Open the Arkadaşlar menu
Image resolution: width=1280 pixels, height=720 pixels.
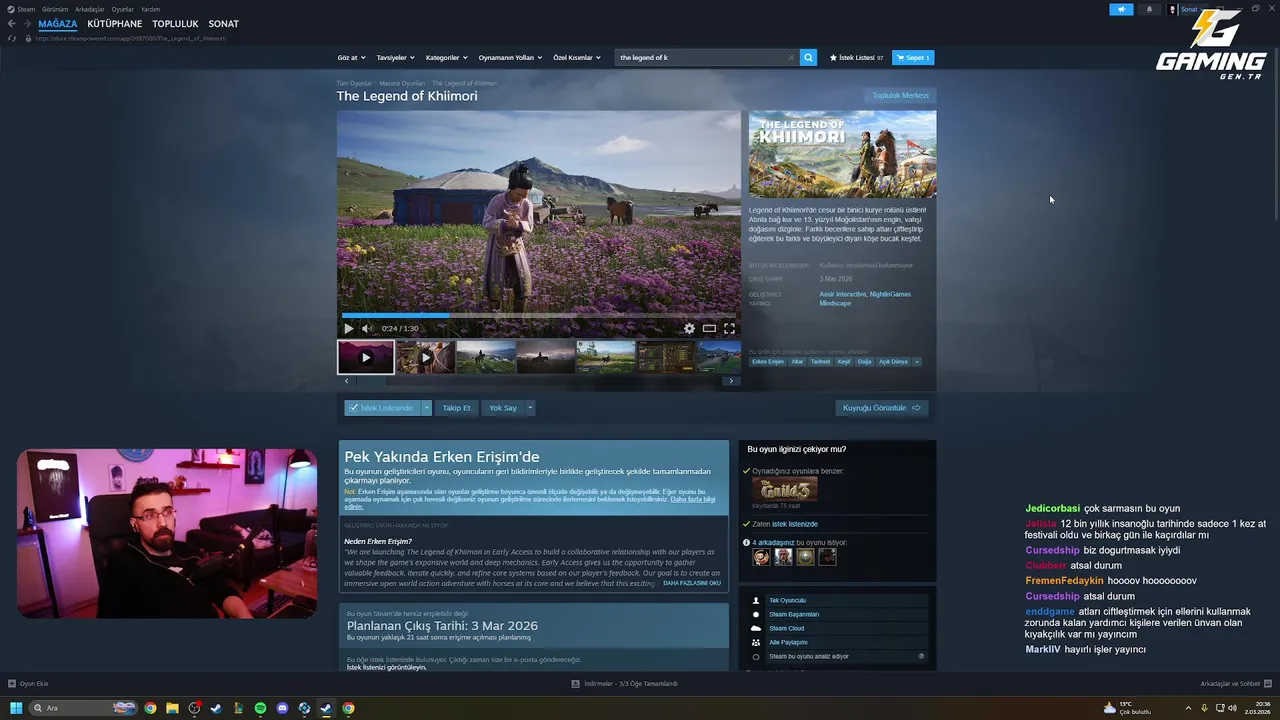point(90,9)
